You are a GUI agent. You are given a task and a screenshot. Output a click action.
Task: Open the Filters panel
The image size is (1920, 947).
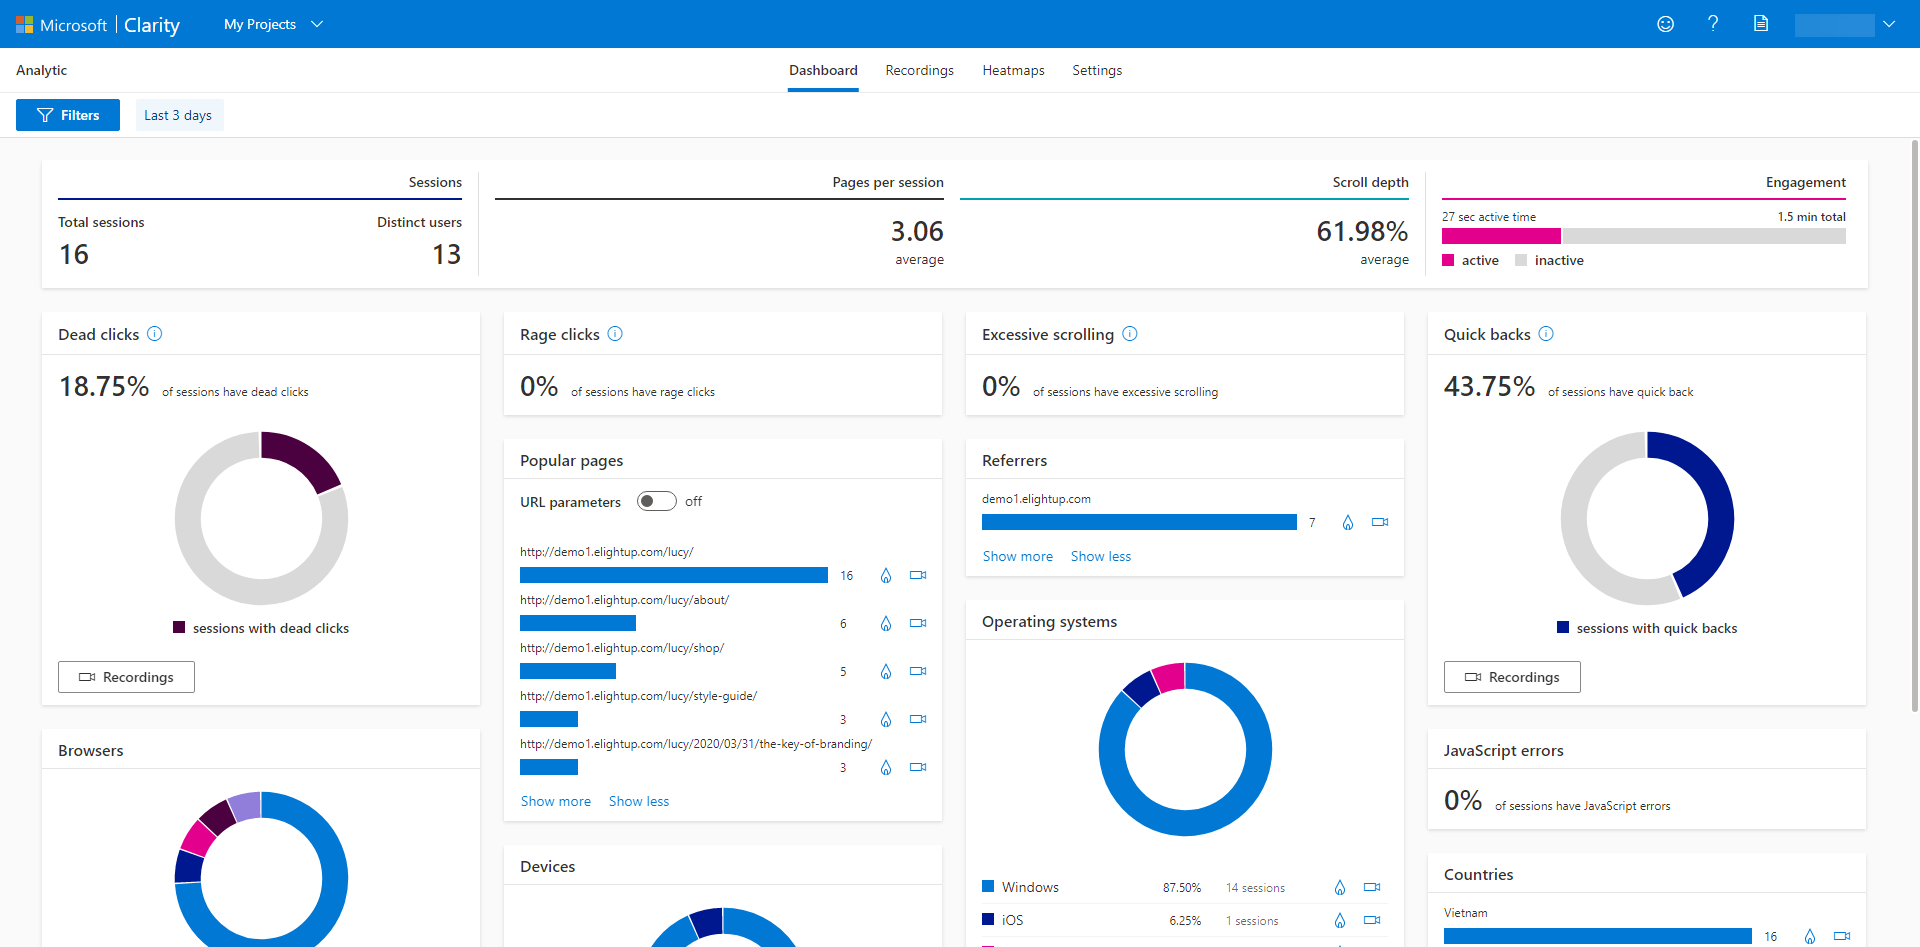(x=67, y=114)
